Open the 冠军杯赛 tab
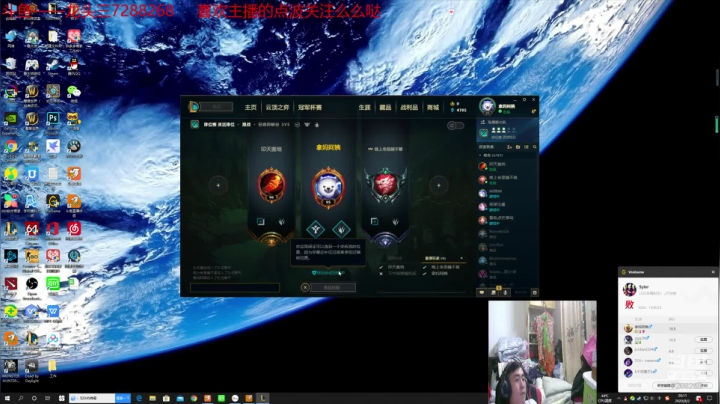Screen dimensions: 720x404 (310, 107)
